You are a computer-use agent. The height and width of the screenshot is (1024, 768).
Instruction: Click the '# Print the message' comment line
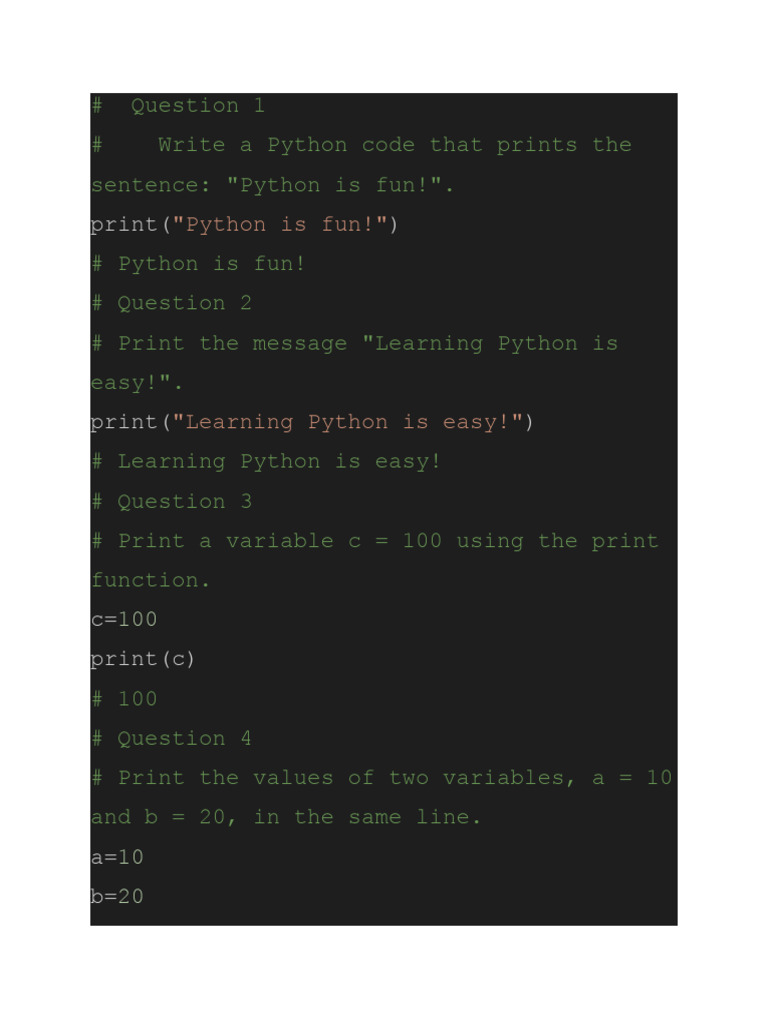[354, 343]
